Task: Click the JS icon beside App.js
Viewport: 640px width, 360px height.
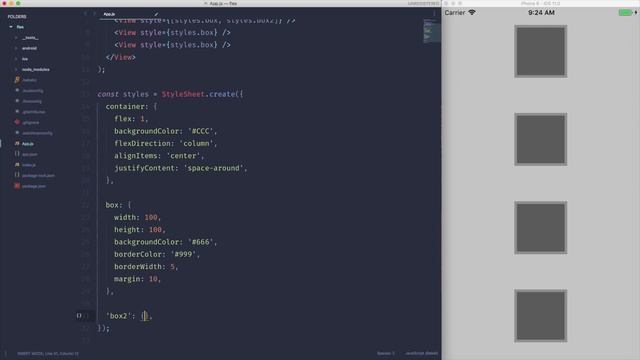Action: click(17, 144)
